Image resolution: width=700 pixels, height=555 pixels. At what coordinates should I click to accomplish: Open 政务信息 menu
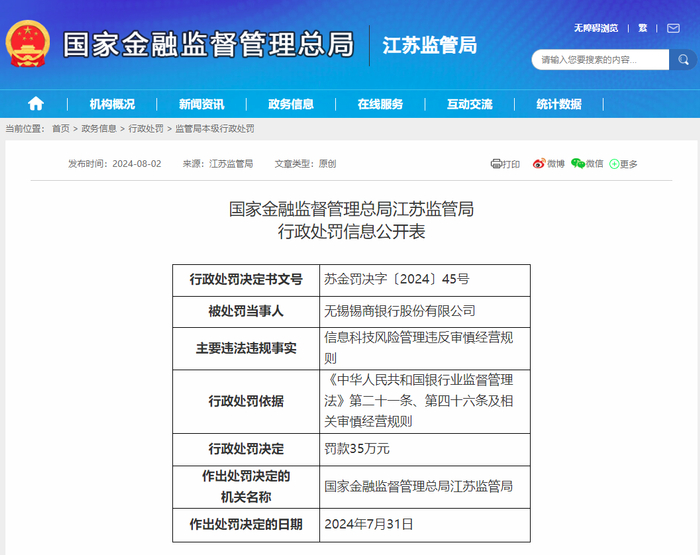click(x=291, y=104)
